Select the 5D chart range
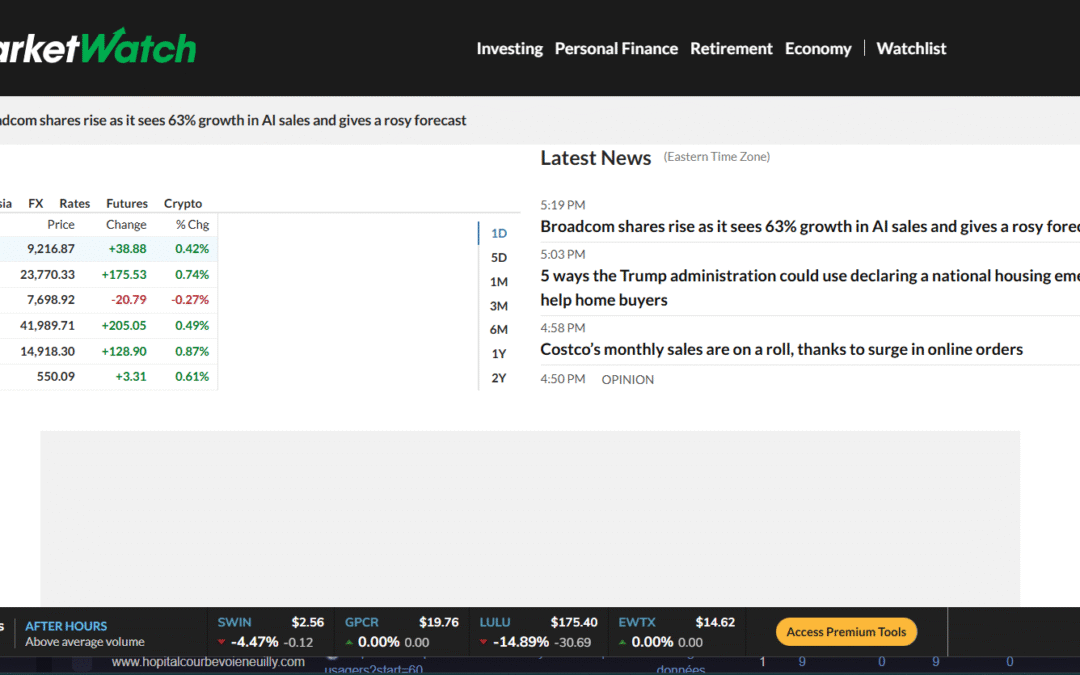Viewport: 1080px width, 675px height. coord(499,257)
